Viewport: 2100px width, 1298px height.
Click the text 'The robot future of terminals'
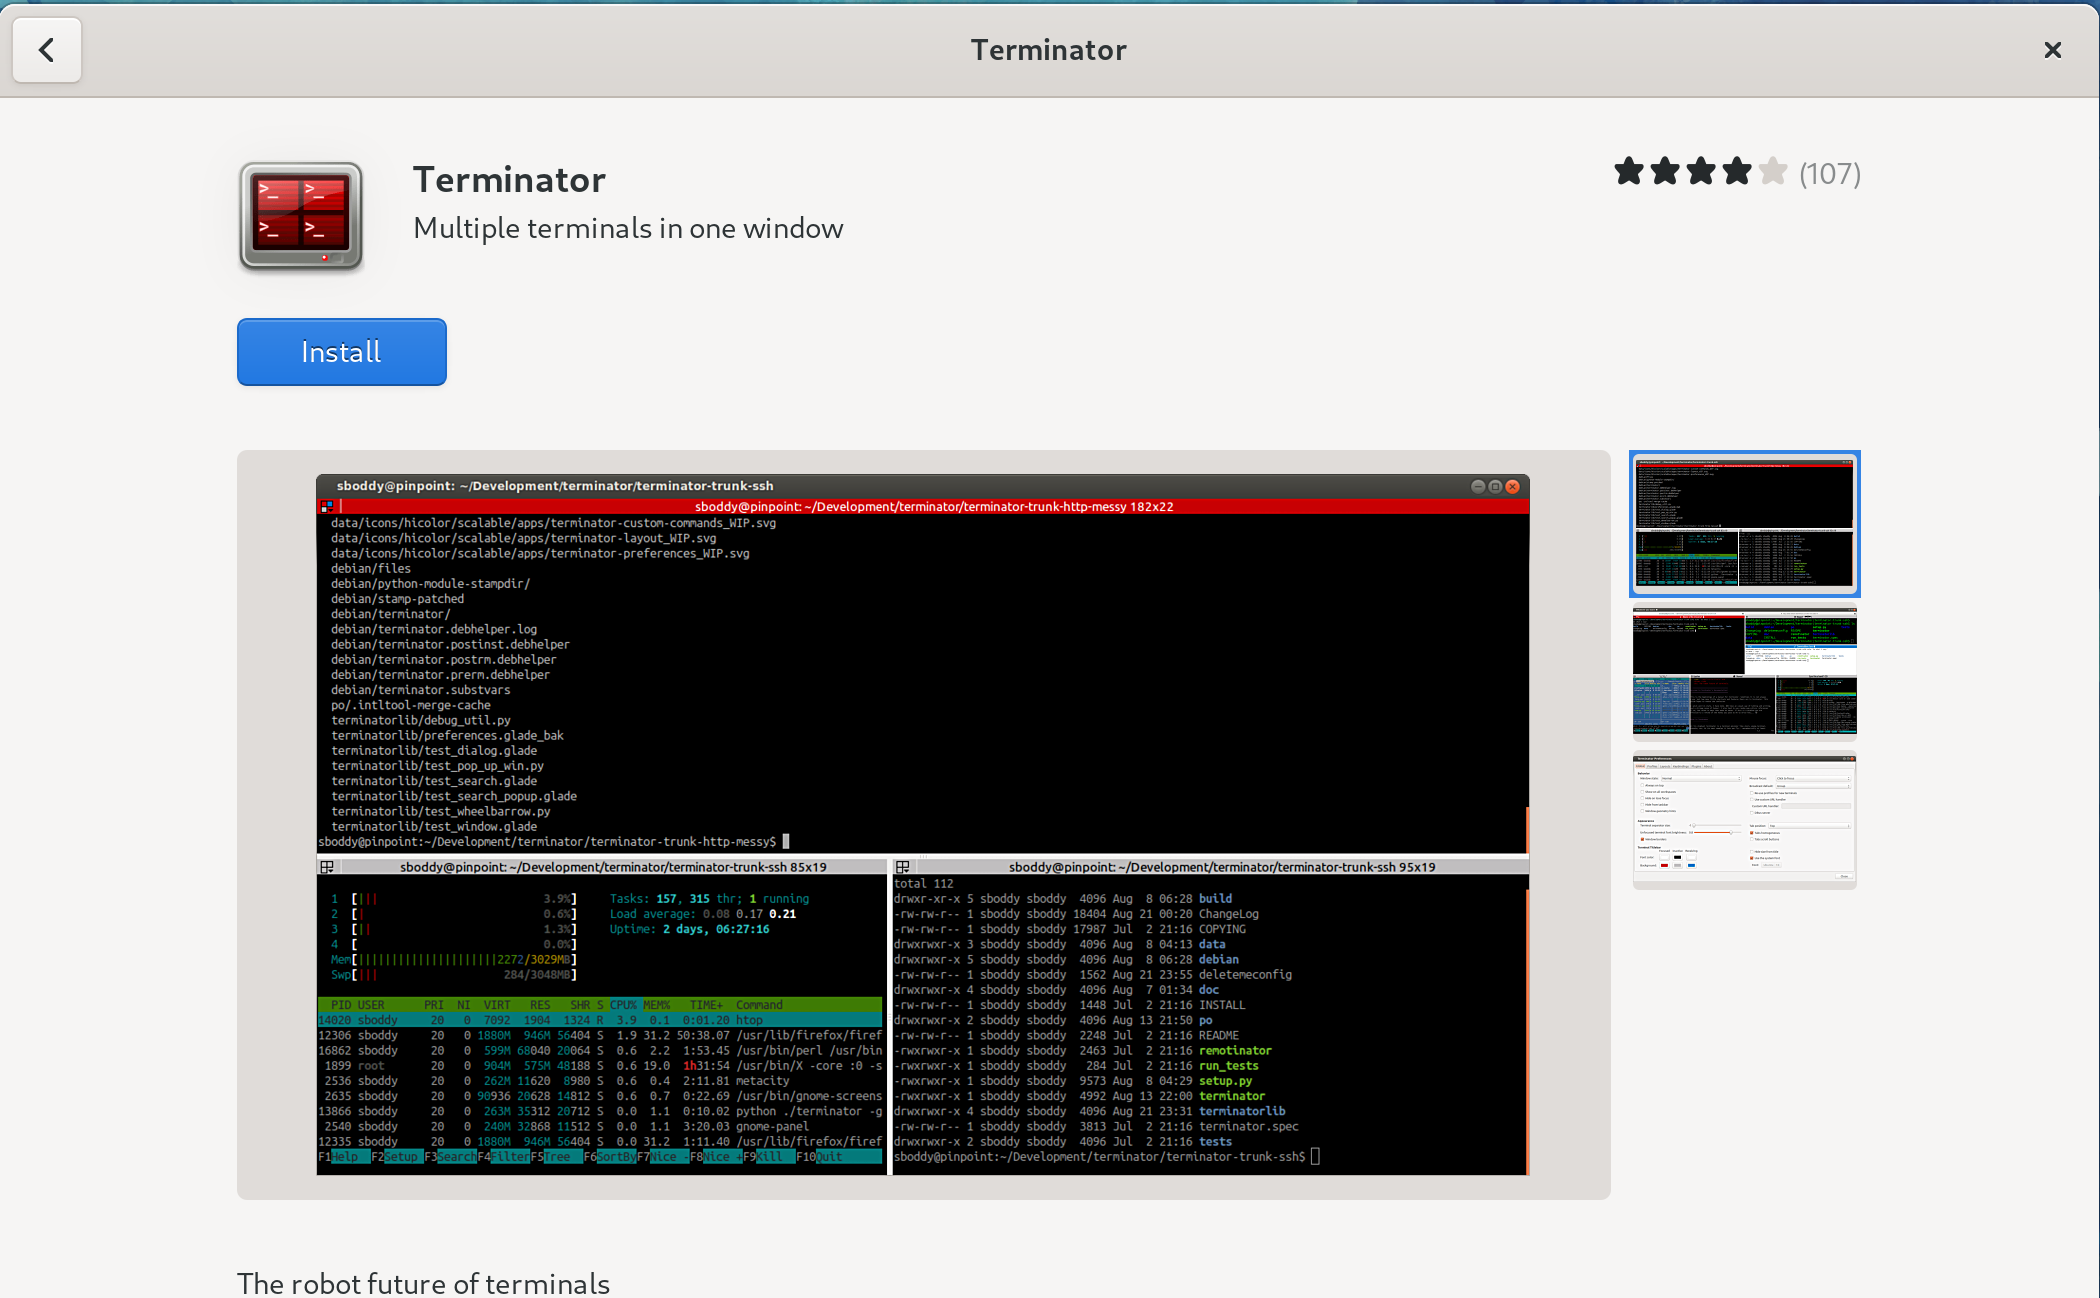coord(423,1283)
